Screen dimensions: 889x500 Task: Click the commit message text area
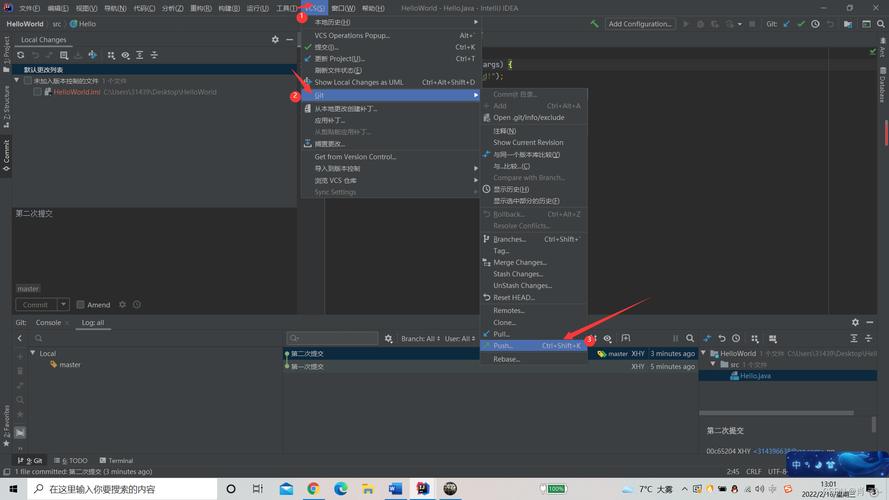tap(154, 244)
